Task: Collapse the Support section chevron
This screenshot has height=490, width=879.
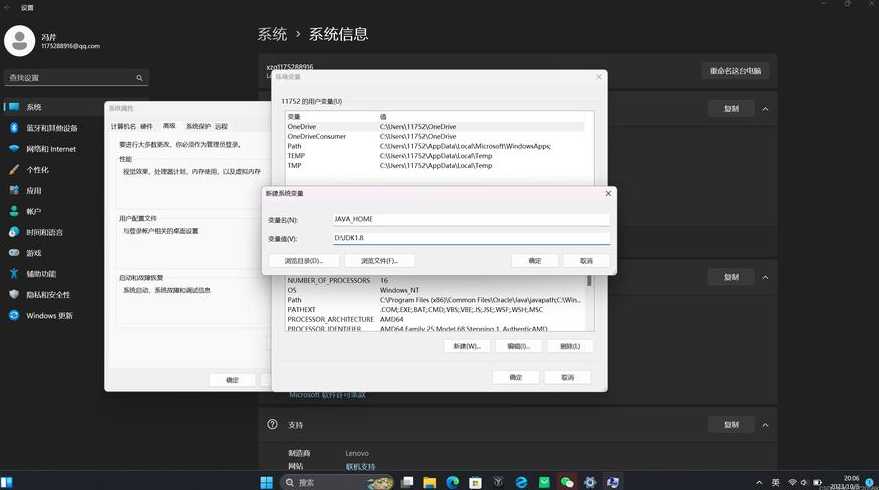Action: [765, 425]
